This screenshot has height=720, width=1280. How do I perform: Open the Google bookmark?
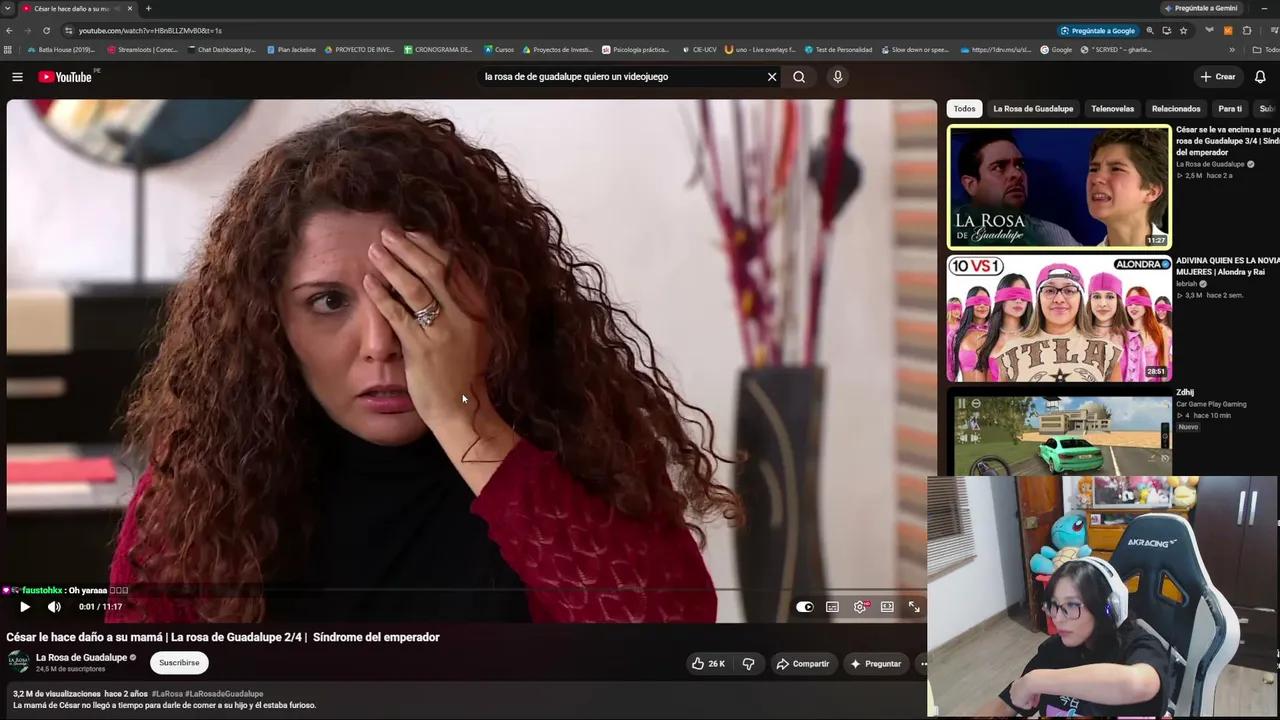(1056, 50)
